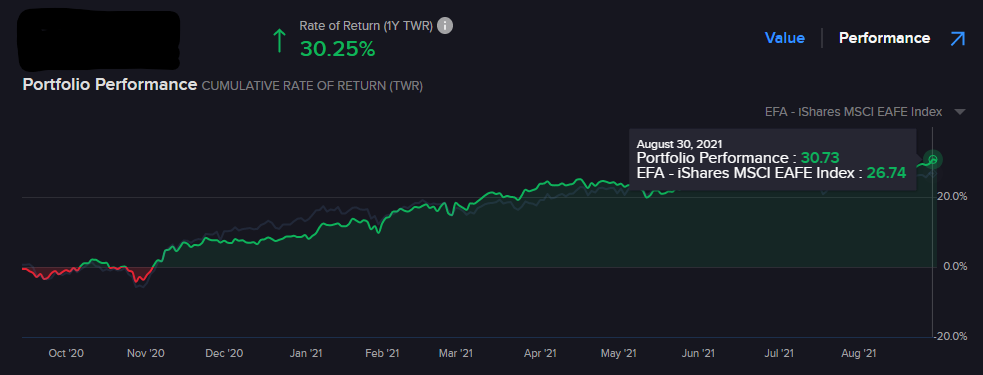Click the August 30 data point marker on chart
The height and width of the screenshot is (375, 983).
[933, 160]
